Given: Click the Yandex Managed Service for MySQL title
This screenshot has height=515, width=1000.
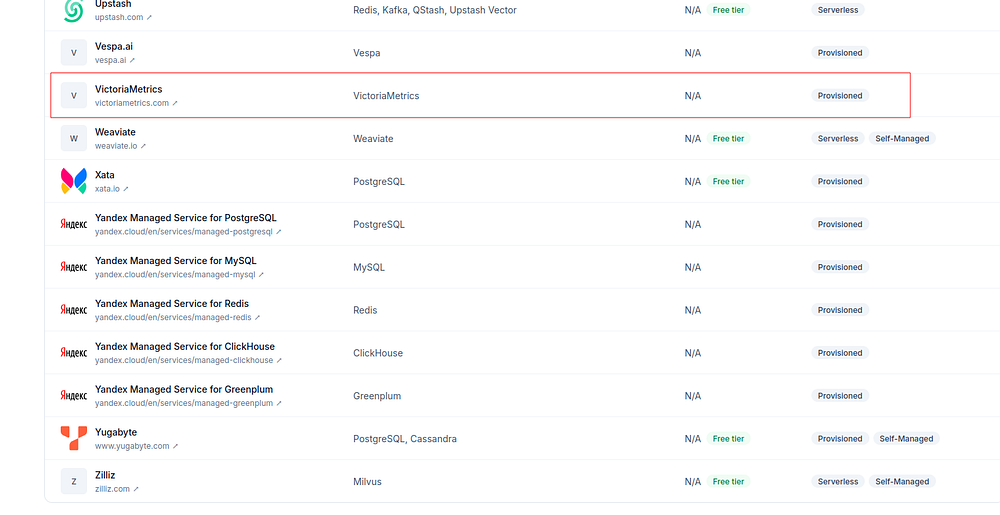Looking at the screenshot, I should tap(175, 261).
